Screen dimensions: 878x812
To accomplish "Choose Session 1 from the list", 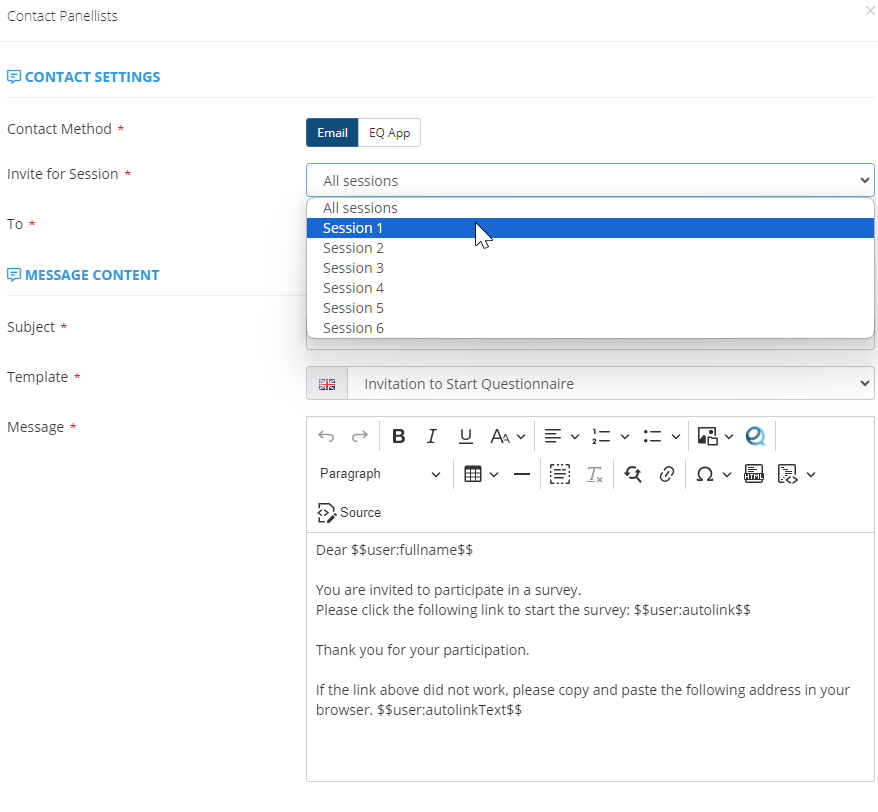I will 353,228.
